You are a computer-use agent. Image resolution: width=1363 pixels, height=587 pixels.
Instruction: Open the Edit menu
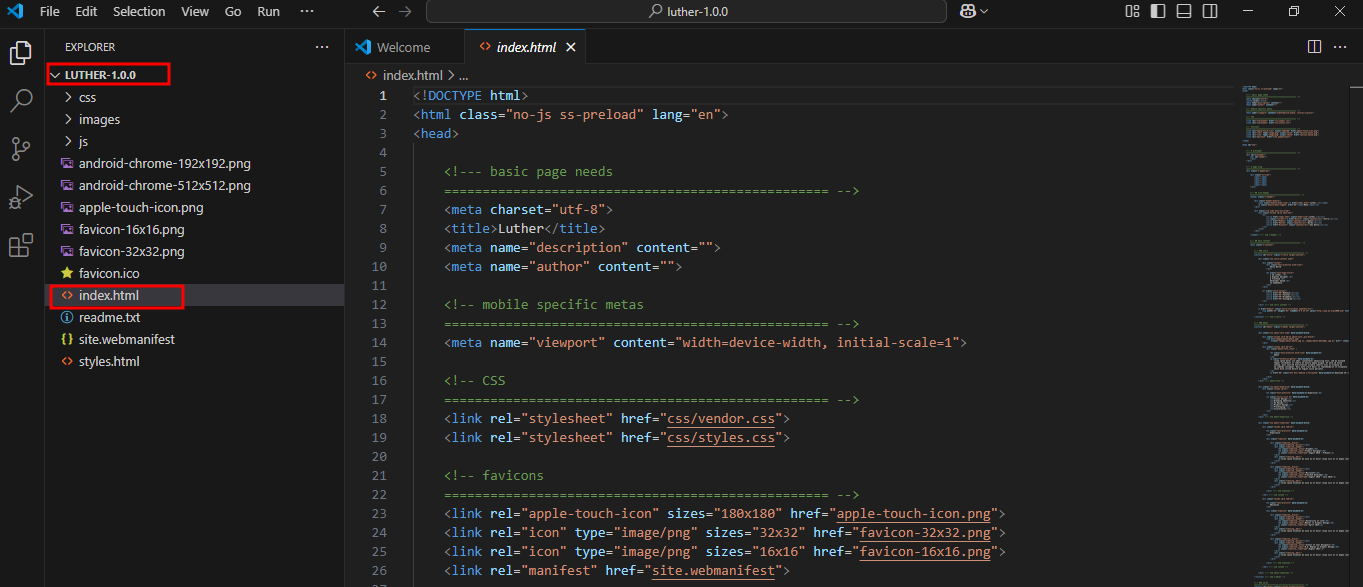(86, 11)
